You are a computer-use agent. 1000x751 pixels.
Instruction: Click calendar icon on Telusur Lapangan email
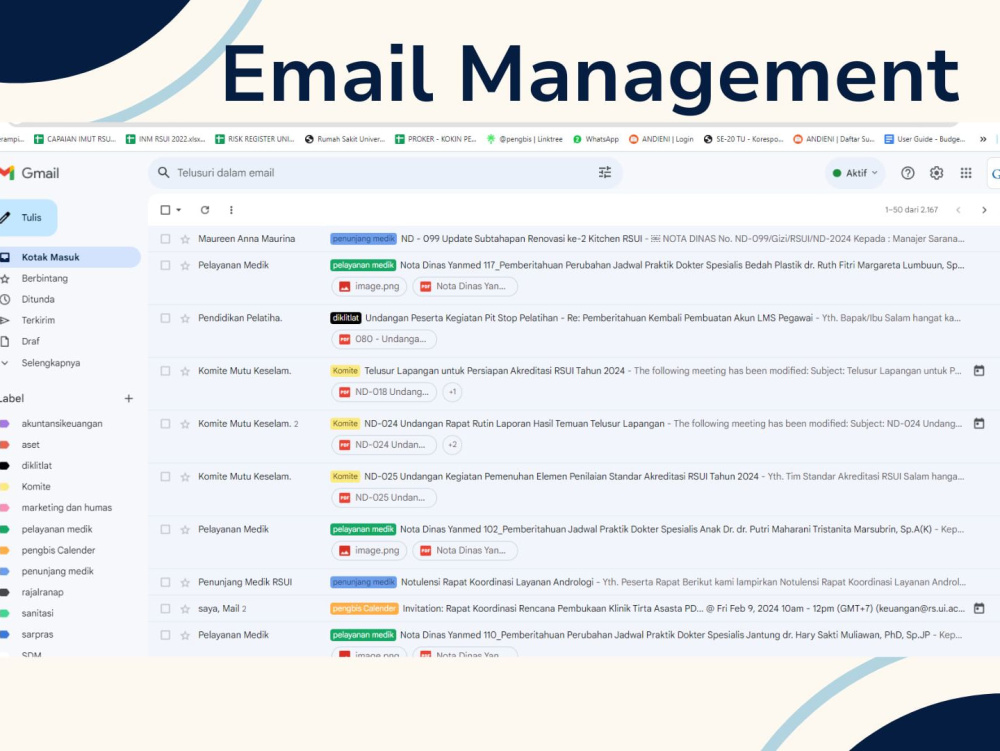point(979,370)
